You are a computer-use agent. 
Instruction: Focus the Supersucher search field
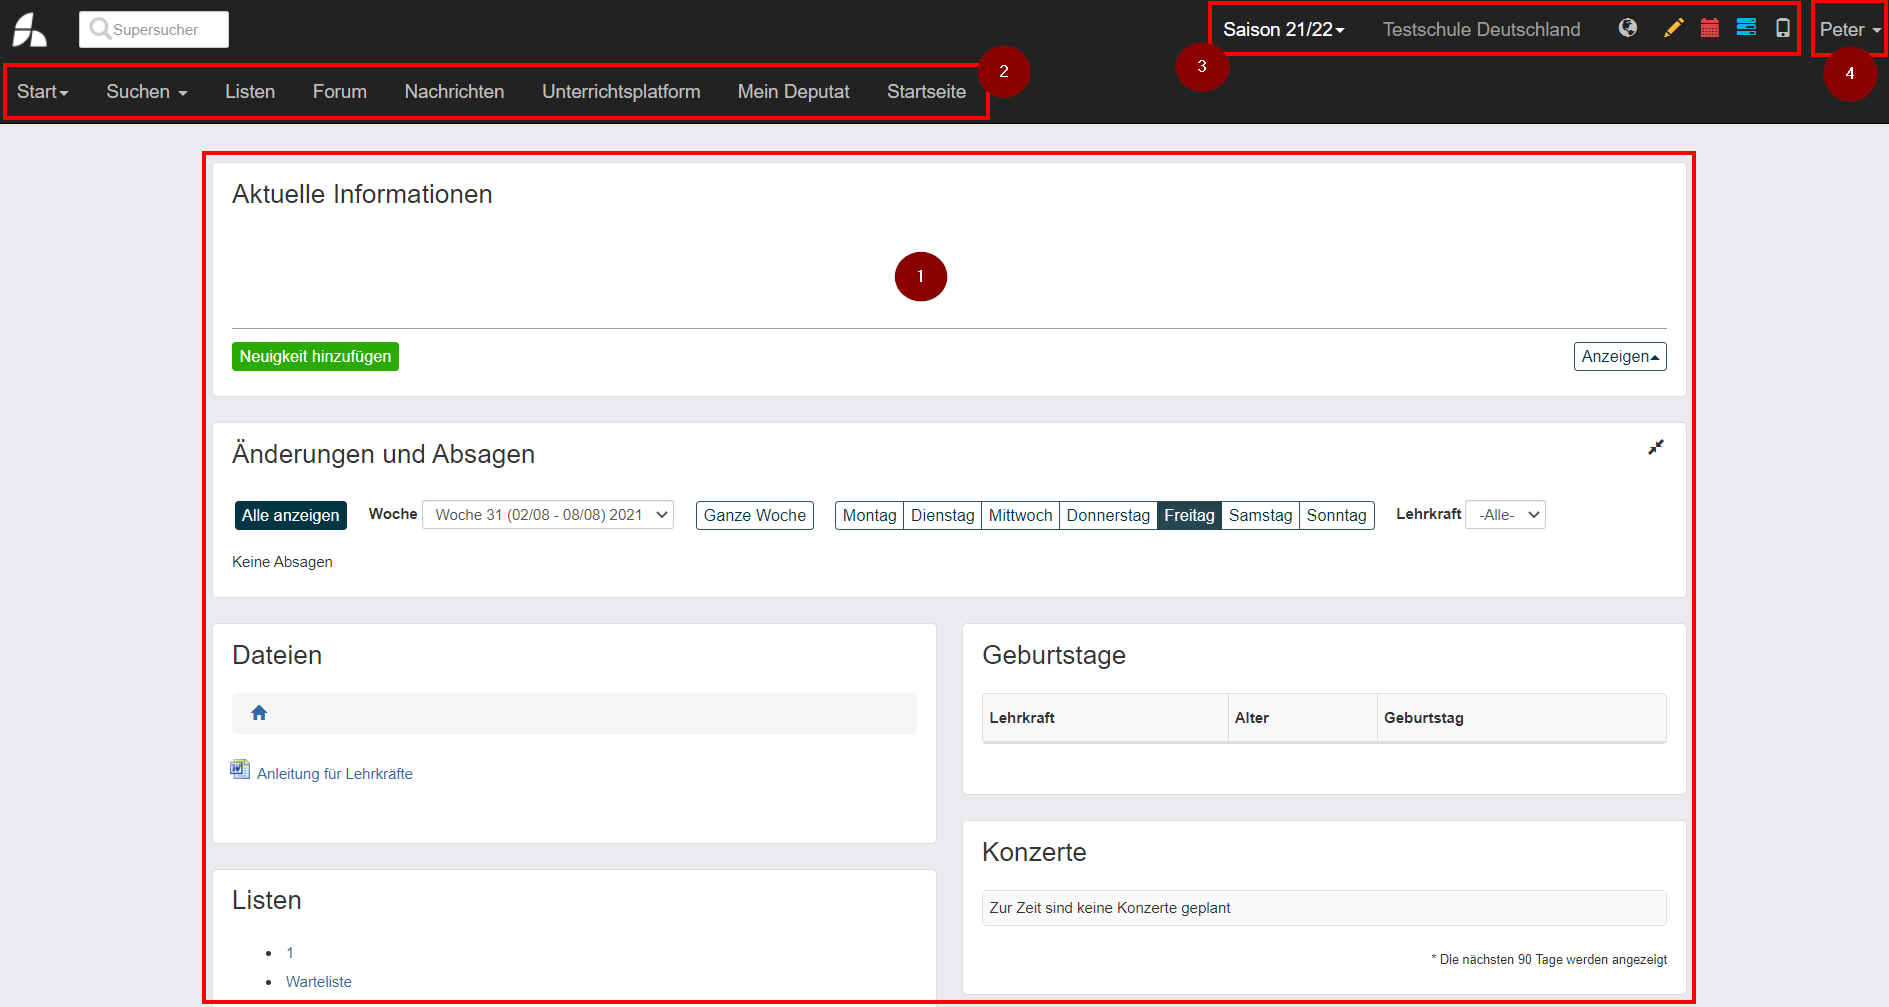click(154, 30)
